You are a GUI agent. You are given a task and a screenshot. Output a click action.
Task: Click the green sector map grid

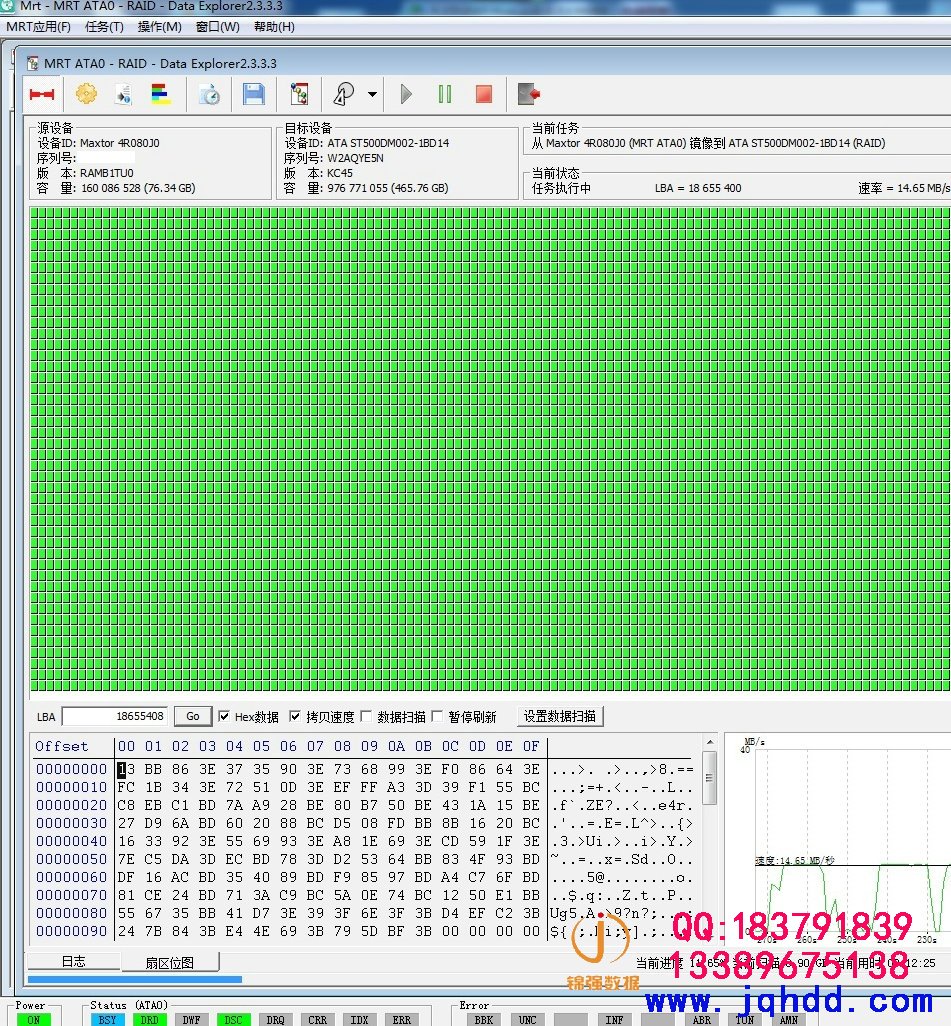490,449
